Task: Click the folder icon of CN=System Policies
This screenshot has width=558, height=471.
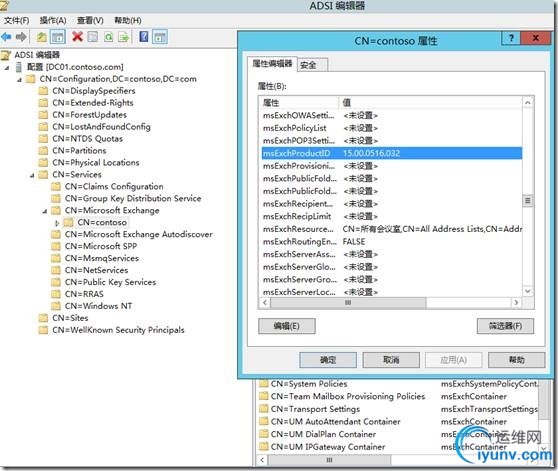Action: coord(264,383)
